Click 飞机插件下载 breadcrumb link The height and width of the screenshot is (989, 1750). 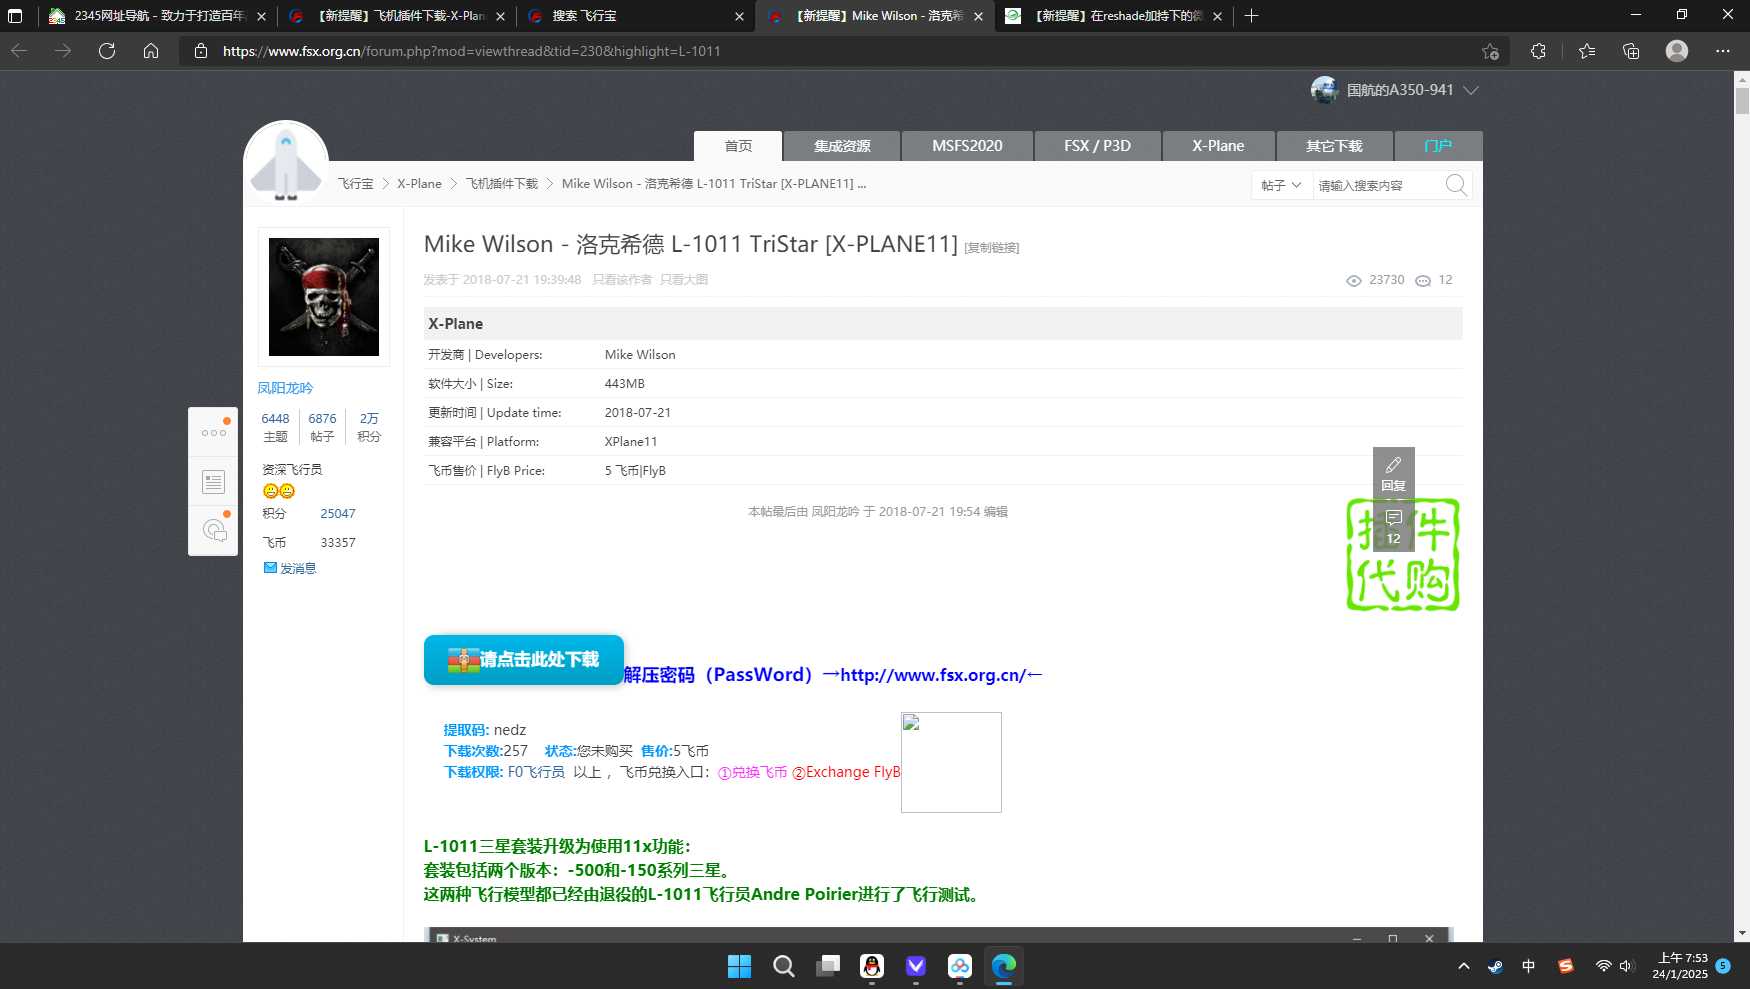point(501,184)
